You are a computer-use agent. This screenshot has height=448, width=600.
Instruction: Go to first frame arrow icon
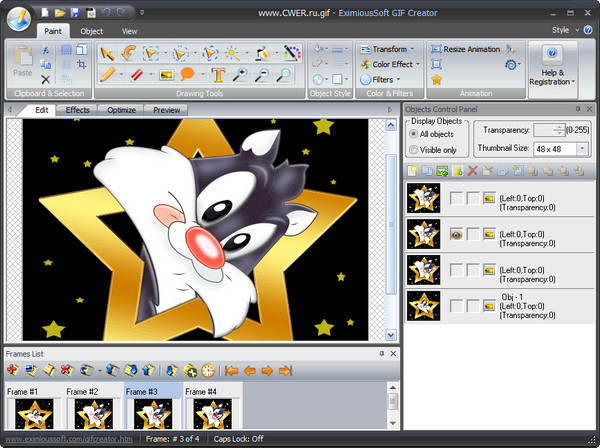coord(231,371)
